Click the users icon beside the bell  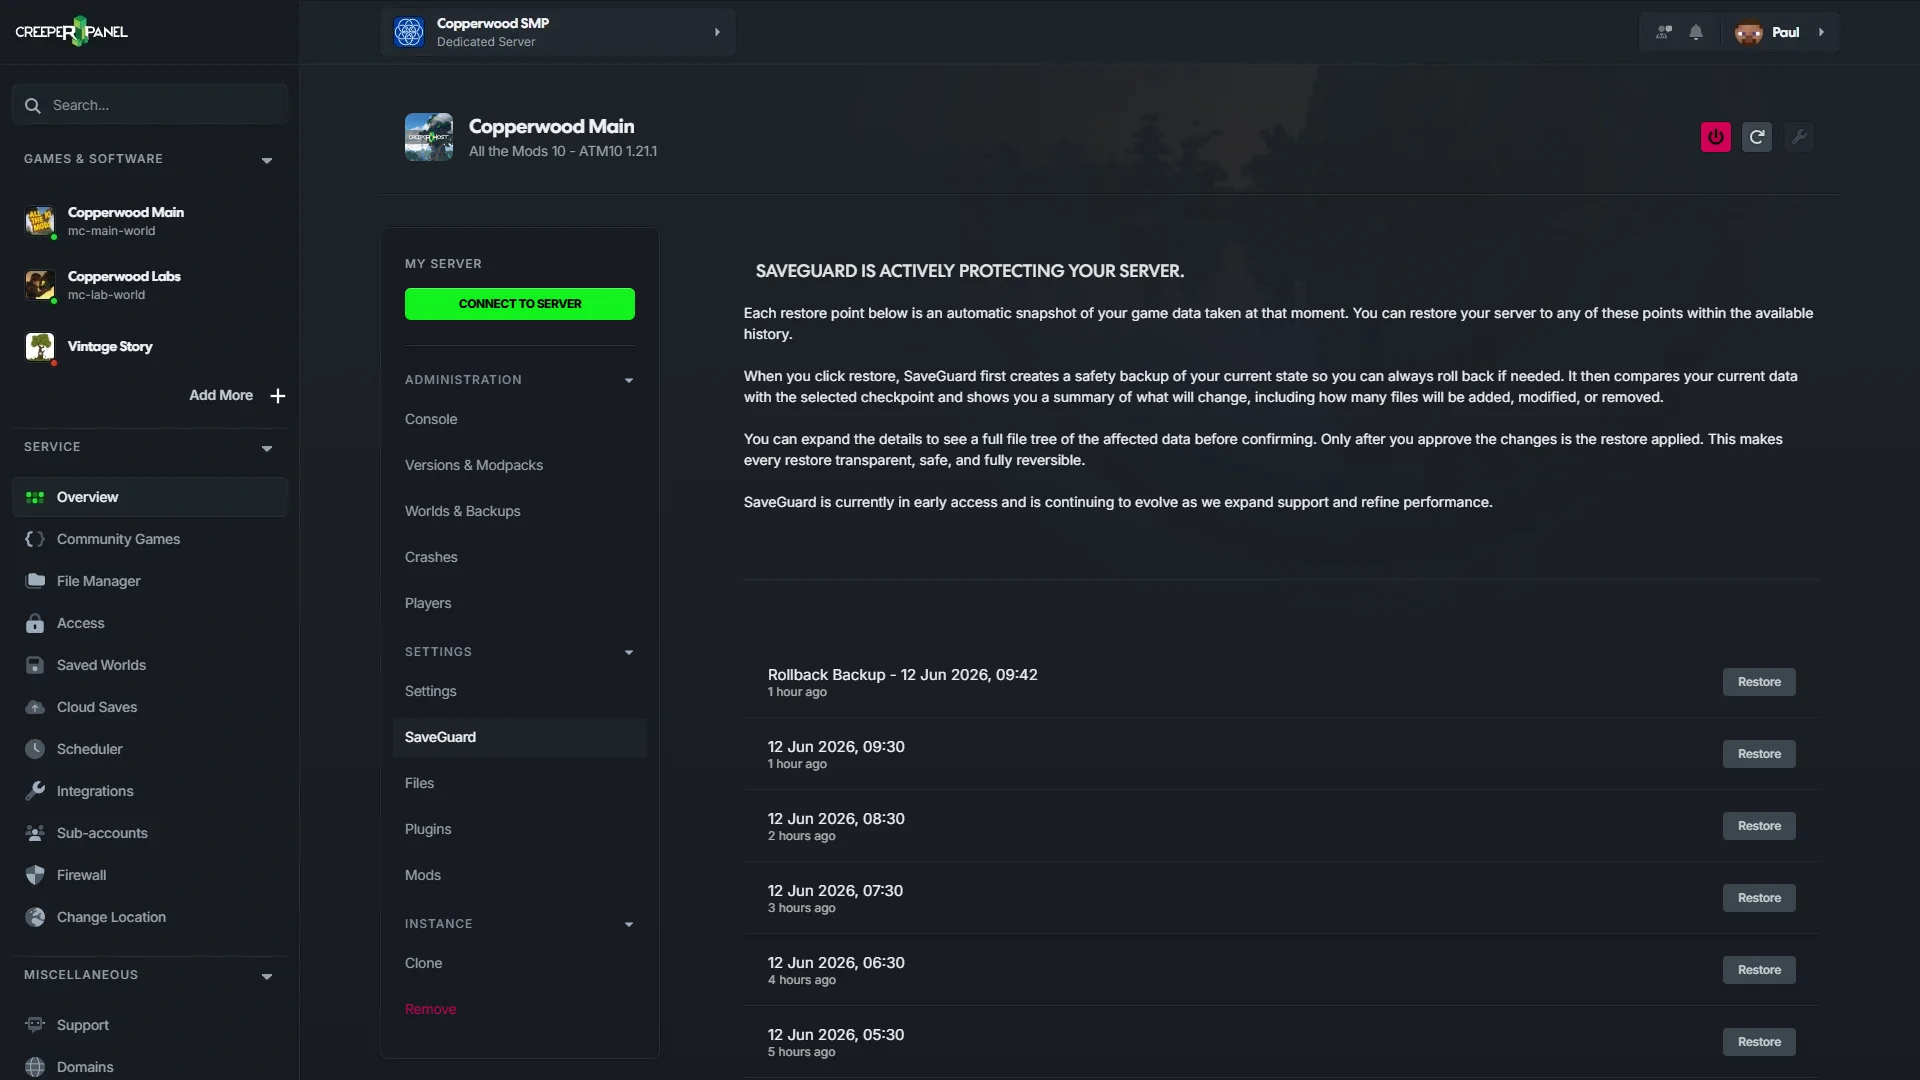point(1664,32)
